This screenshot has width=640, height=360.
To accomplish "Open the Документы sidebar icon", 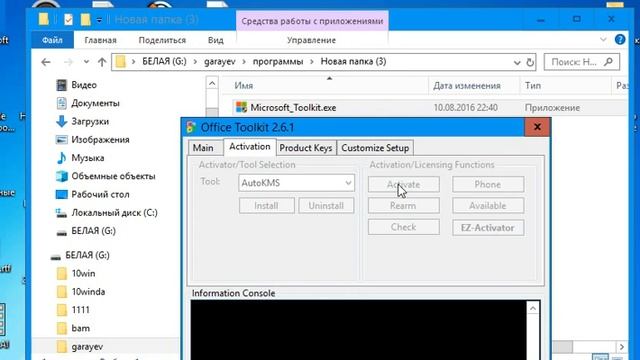I will [x=62, y=103].
